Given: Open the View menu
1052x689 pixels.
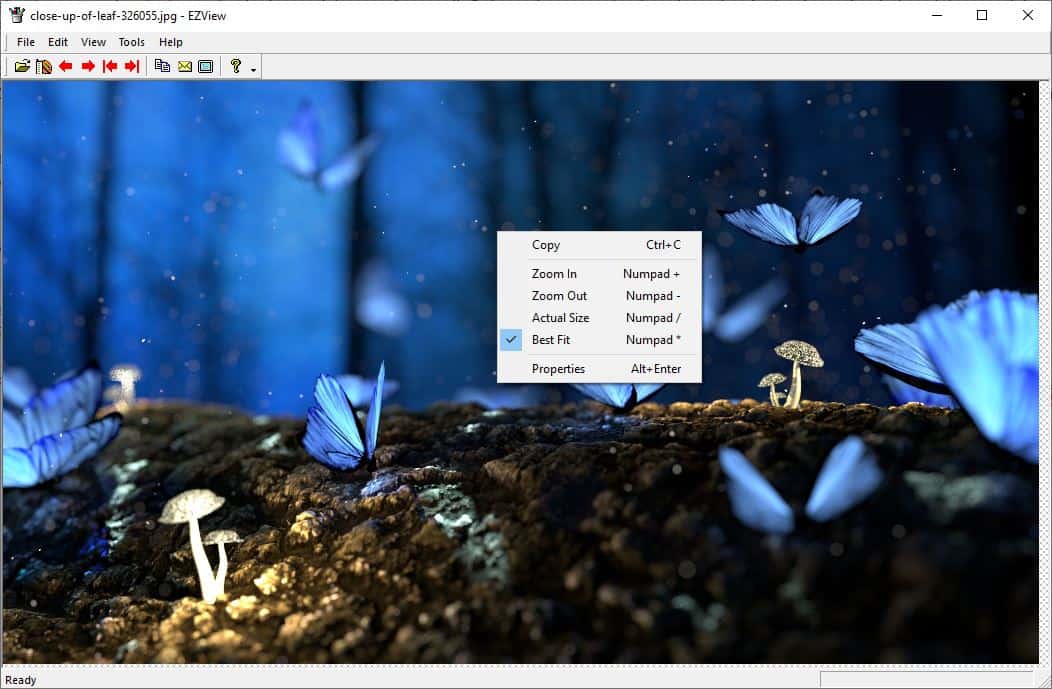Looking at the screenshot, I should (93, 42).
